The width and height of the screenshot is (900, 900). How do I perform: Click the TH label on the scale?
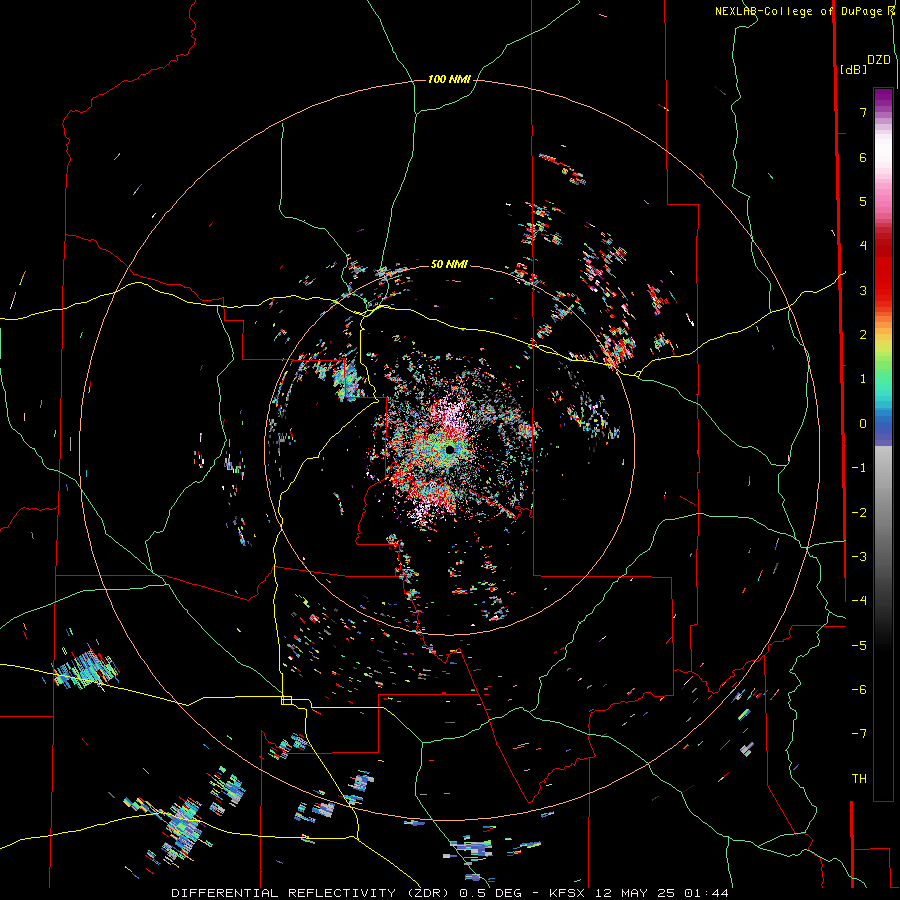(x=859, y=779)
